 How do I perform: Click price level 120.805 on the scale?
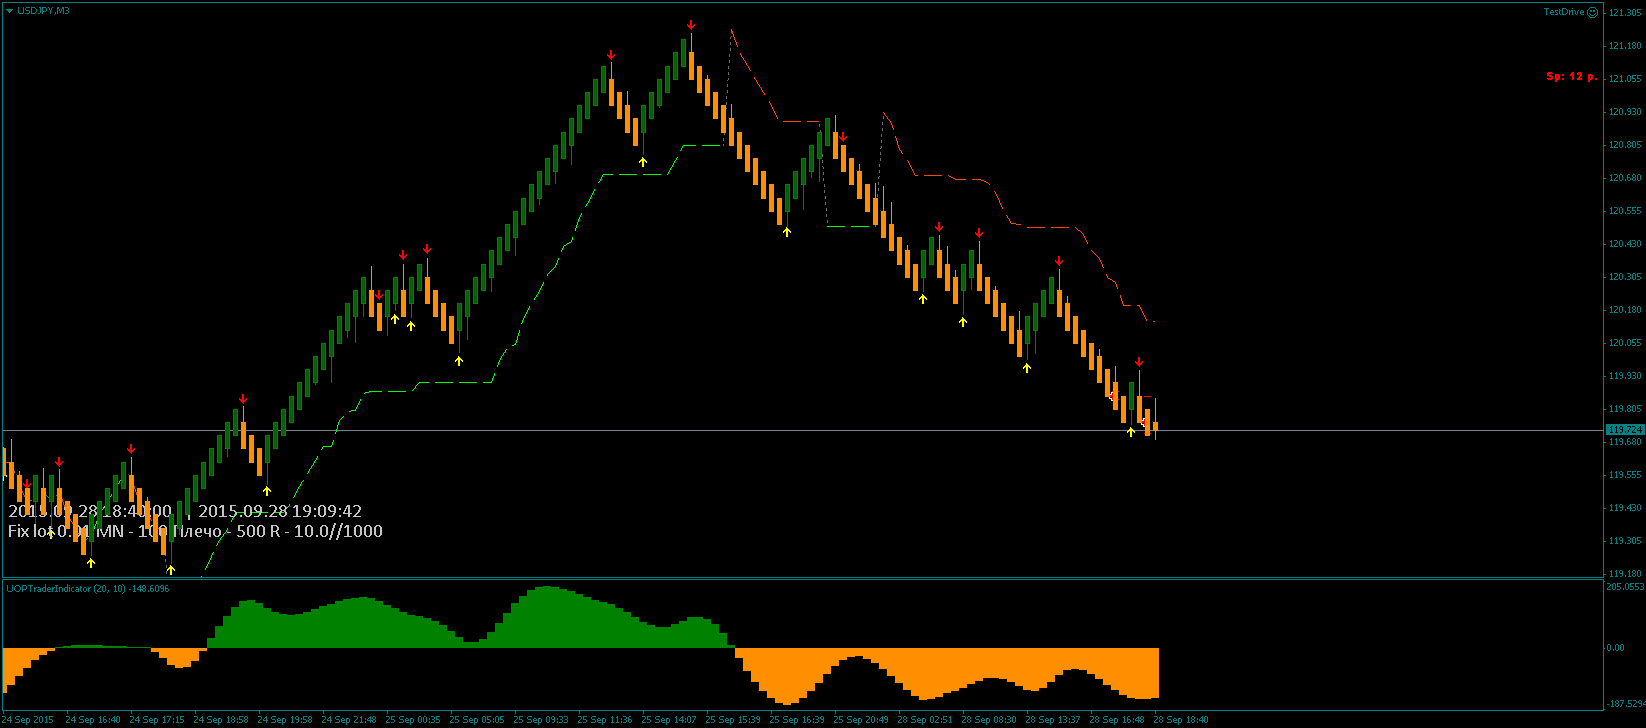click(1623, 145)
